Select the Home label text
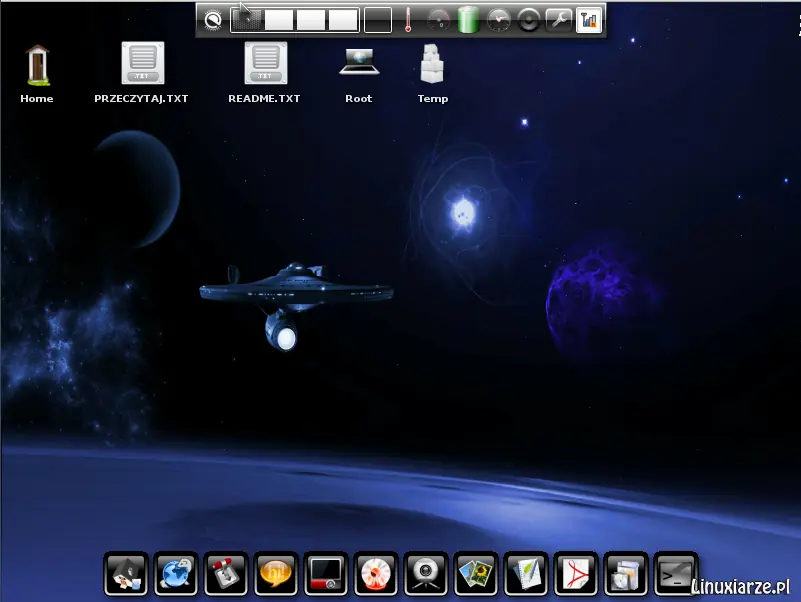801x602 pixels. pyautogui.click(x=37, y=99)
